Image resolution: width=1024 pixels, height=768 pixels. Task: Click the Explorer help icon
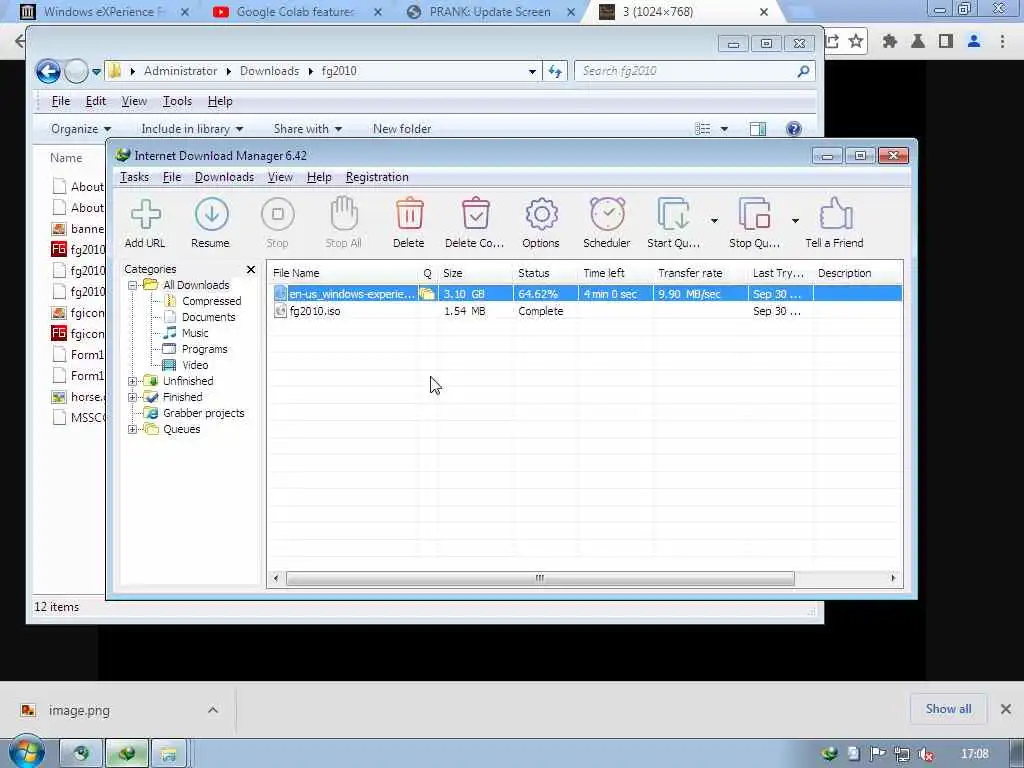[793, 129]
